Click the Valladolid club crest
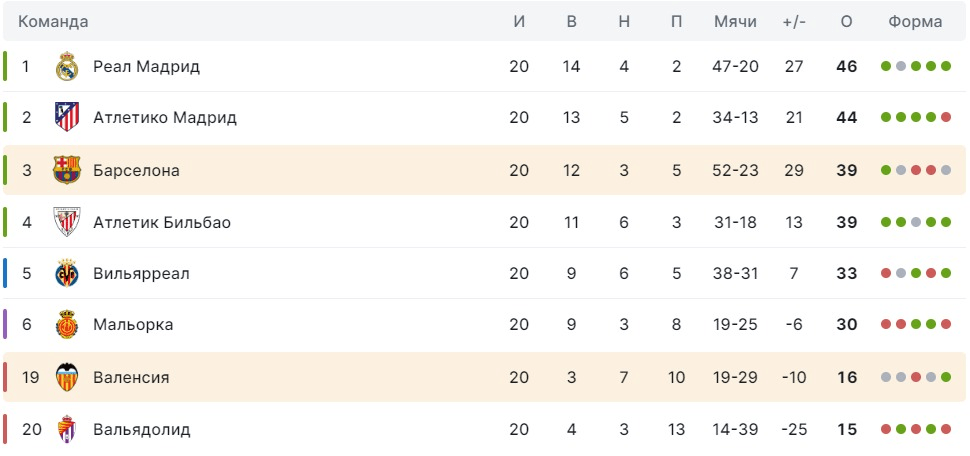 click(67, 430)
